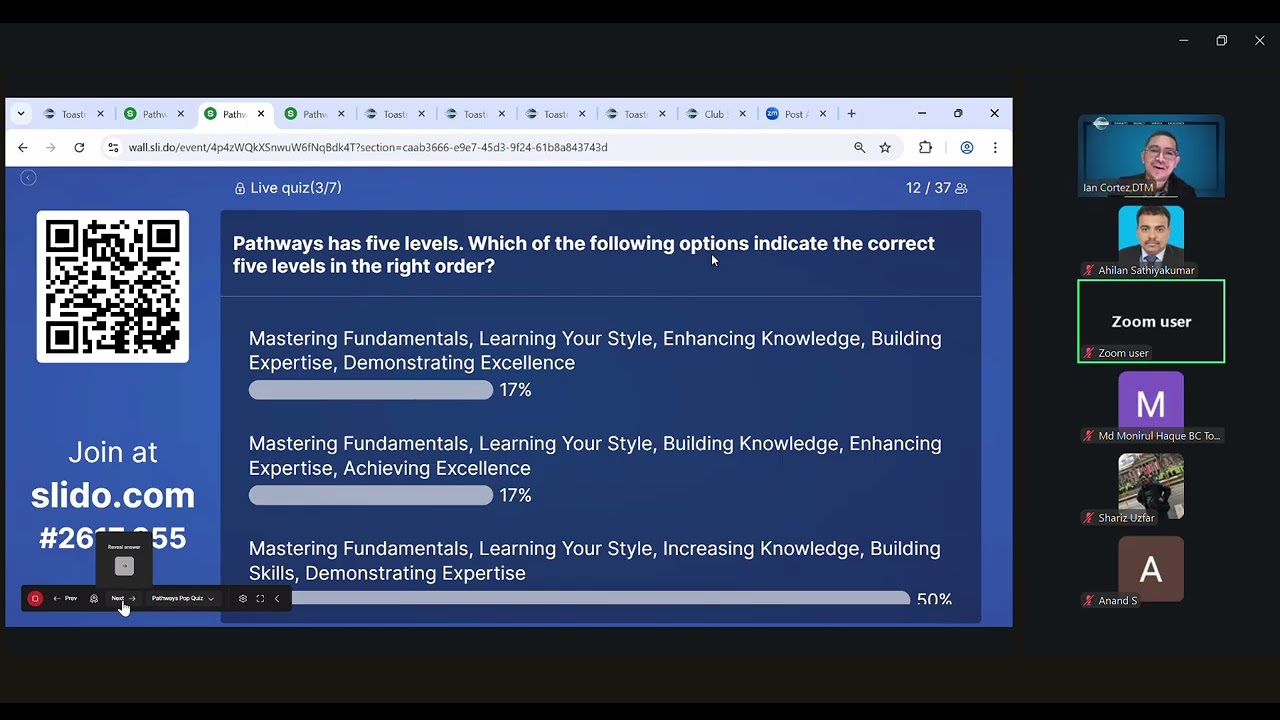Open the Chrome extensions menu
Screen dimensions: 1280x720
coord(925,147)
